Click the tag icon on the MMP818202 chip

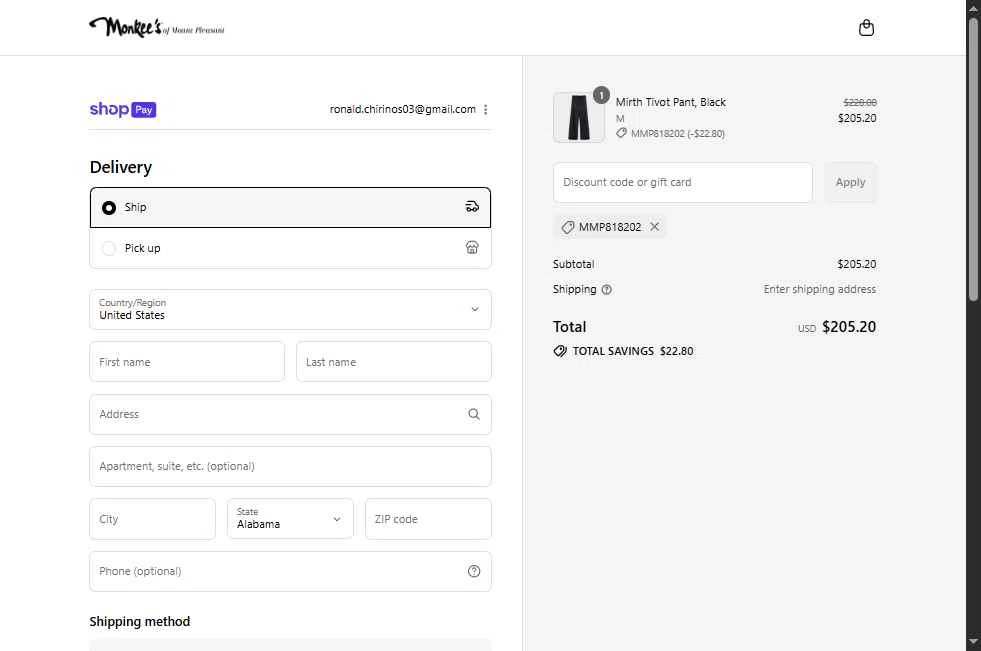[x=567, y=227]
